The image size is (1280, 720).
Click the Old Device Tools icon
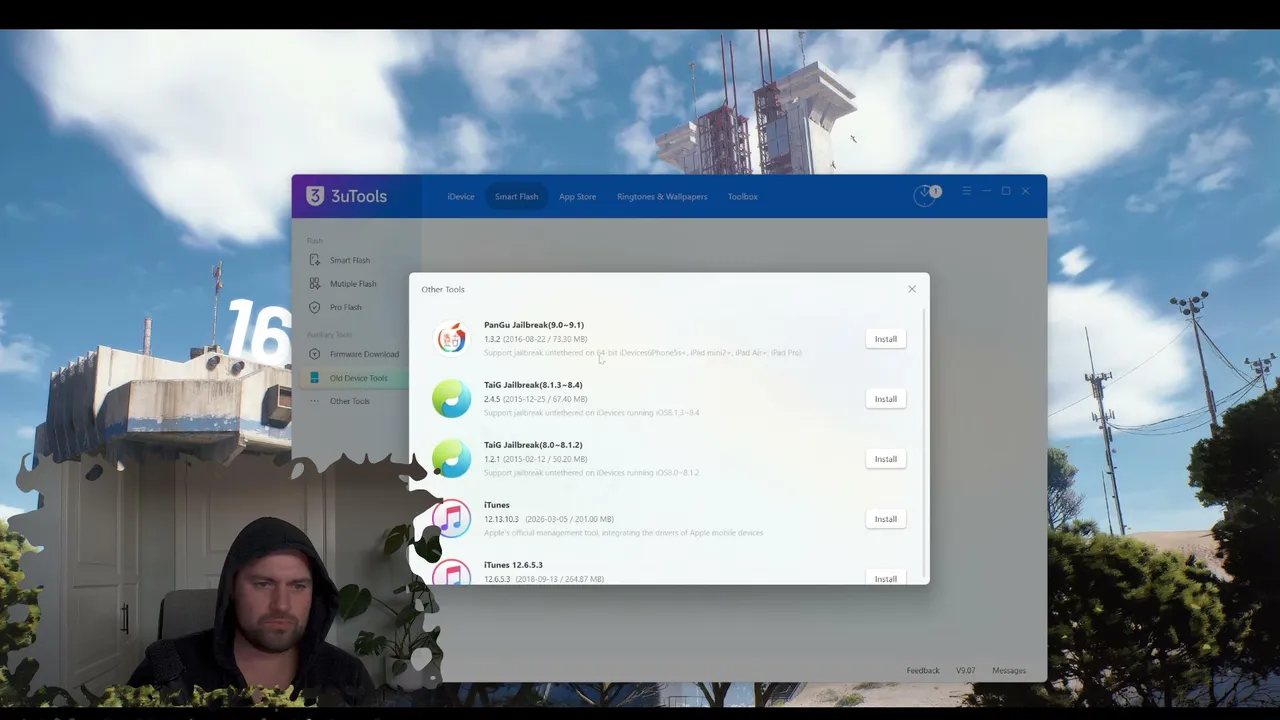point(315,378)
